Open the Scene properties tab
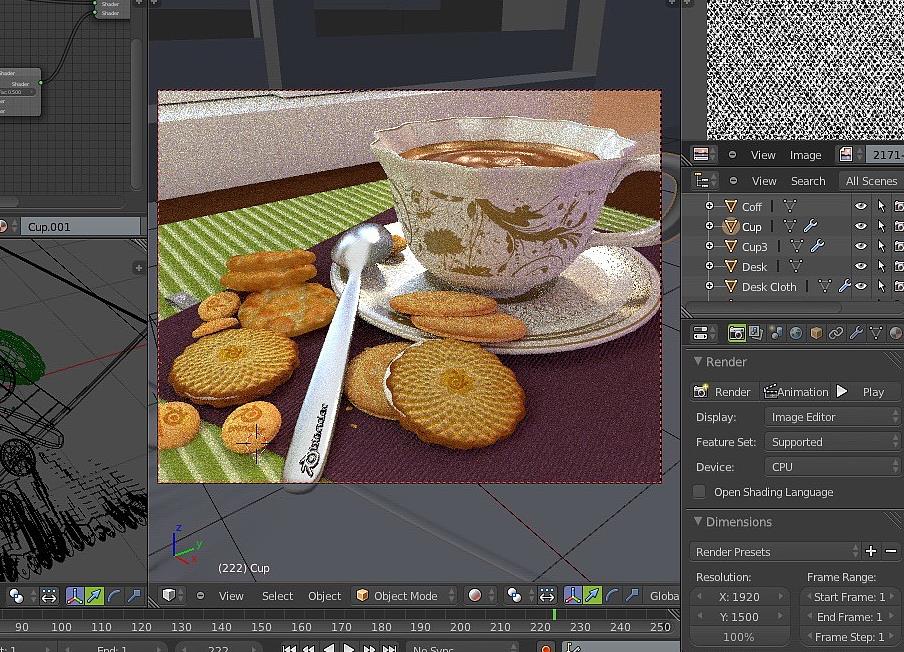The width and height of the screenshot is (904, 652). pos(776,333)
